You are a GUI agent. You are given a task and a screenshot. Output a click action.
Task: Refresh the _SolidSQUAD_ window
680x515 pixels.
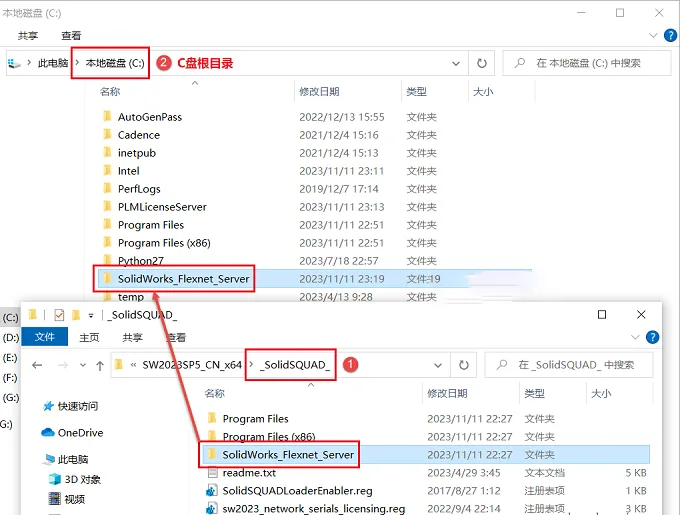pos(464,365)
